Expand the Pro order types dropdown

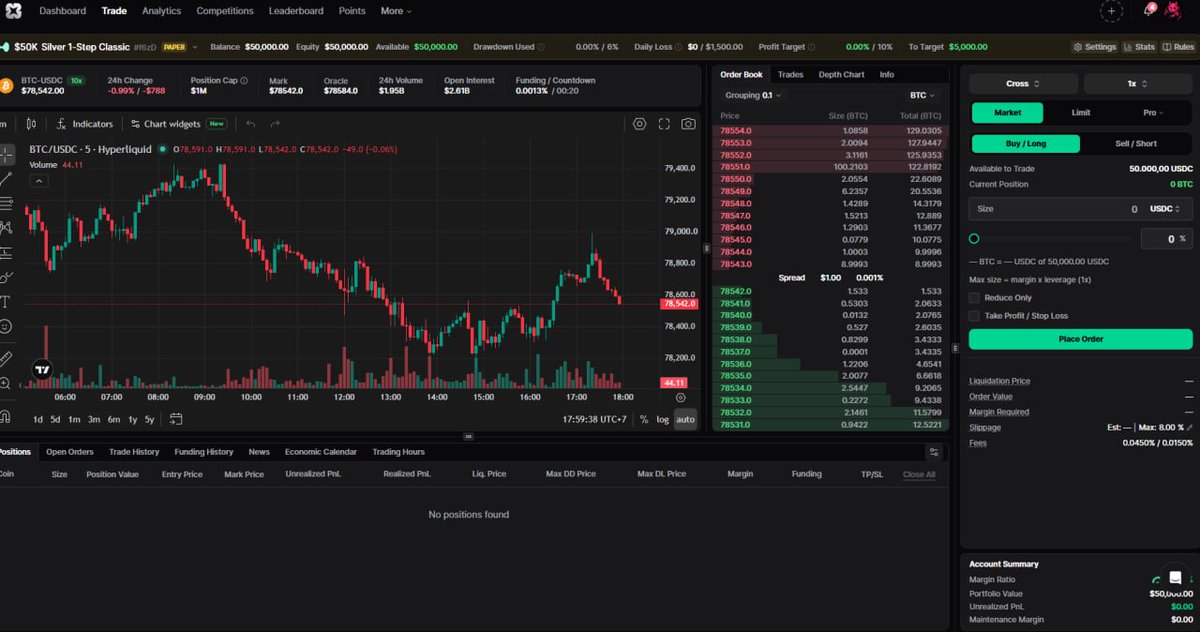click(x=1155, y=112)
